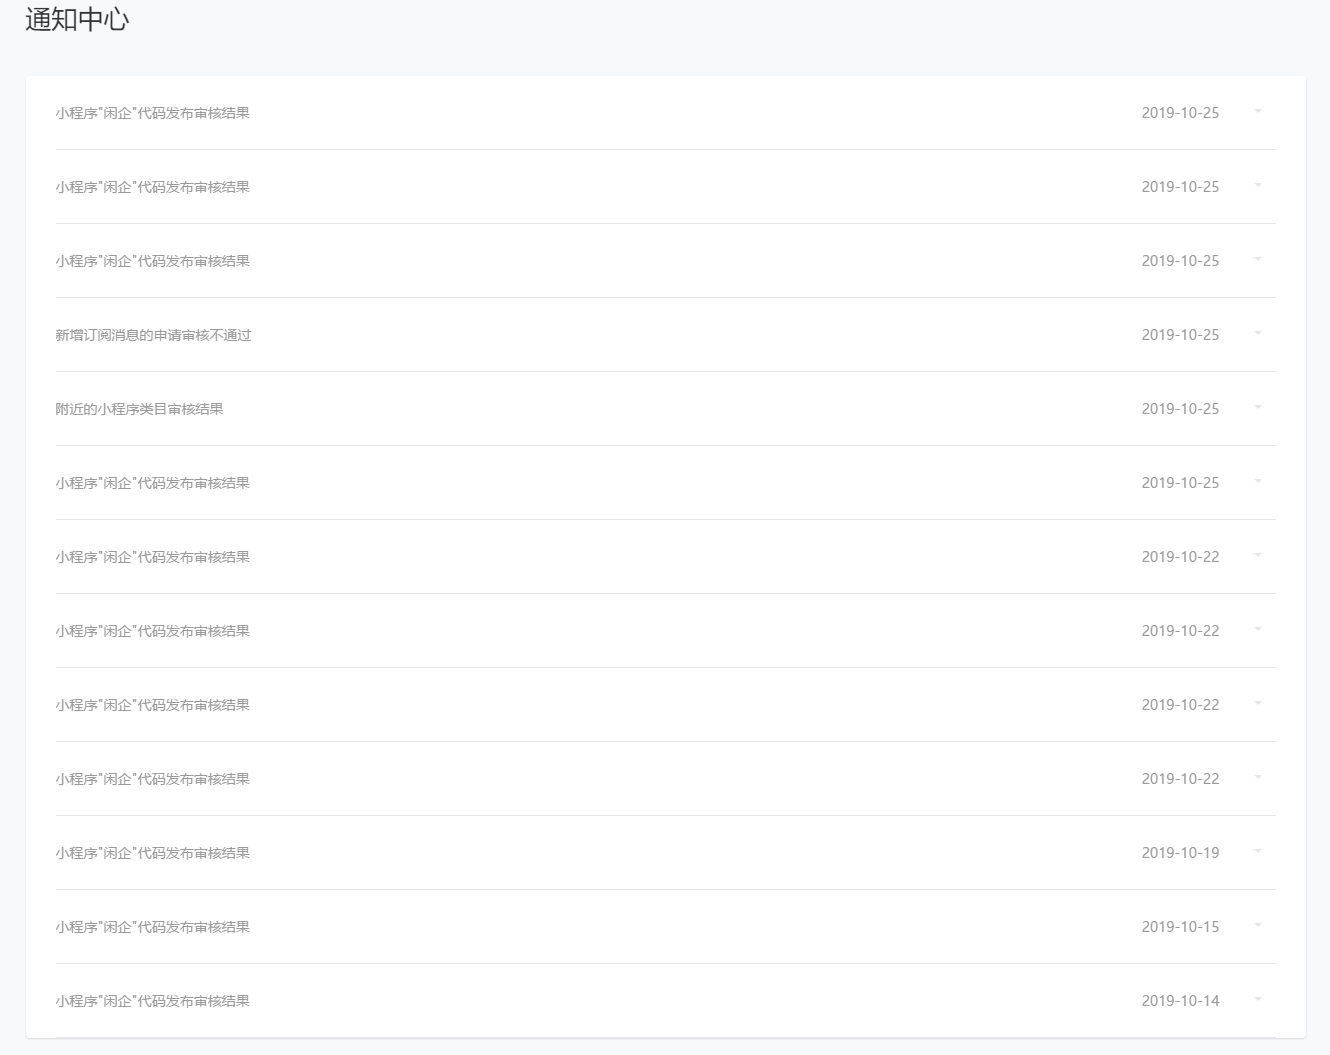The image size is (1330, 1055).
Task: Expand the arrow beside date 2019-10-15
Action: (1258, 925)
